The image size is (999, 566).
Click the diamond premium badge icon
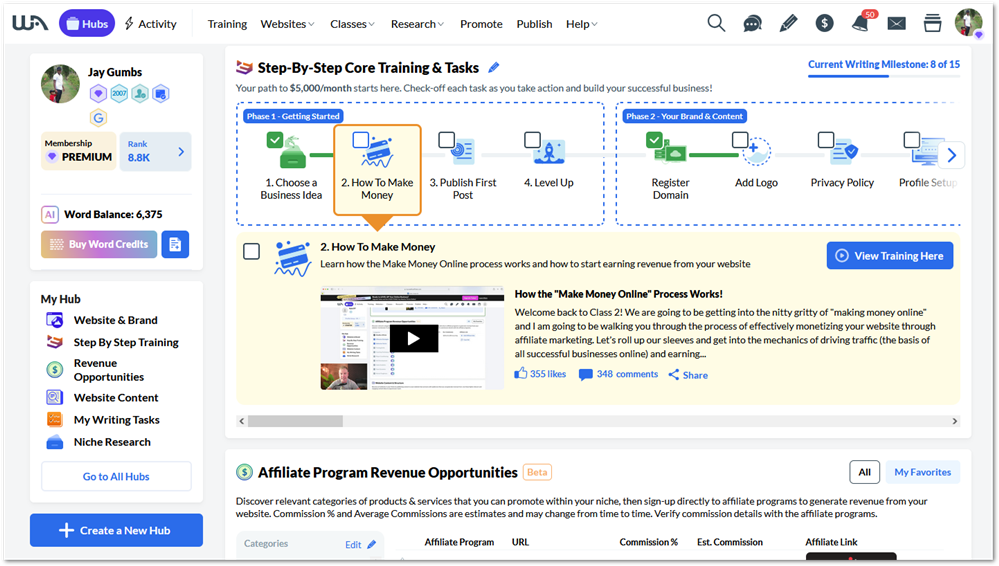point(98,94)
